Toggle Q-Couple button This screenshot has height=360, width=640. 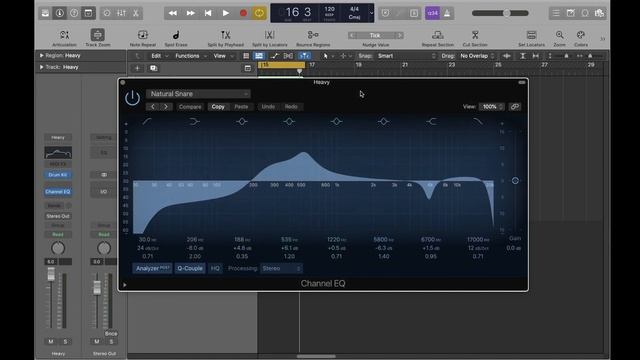190,269
